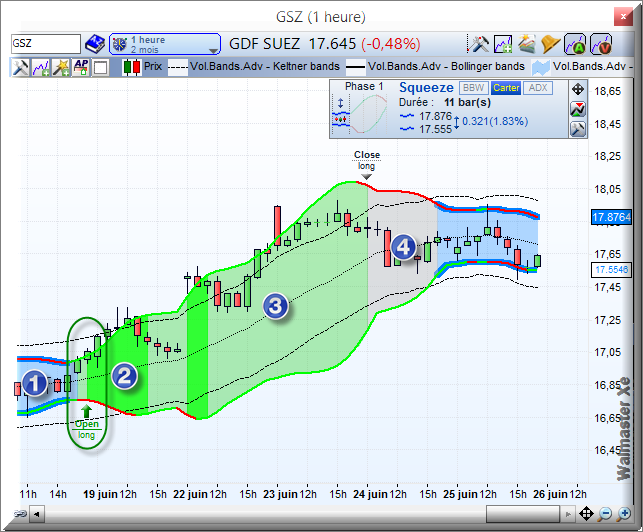Open the hammer and pick settings icon in the top toolbar
643x532 pixels.
click(x=478, y=44)
